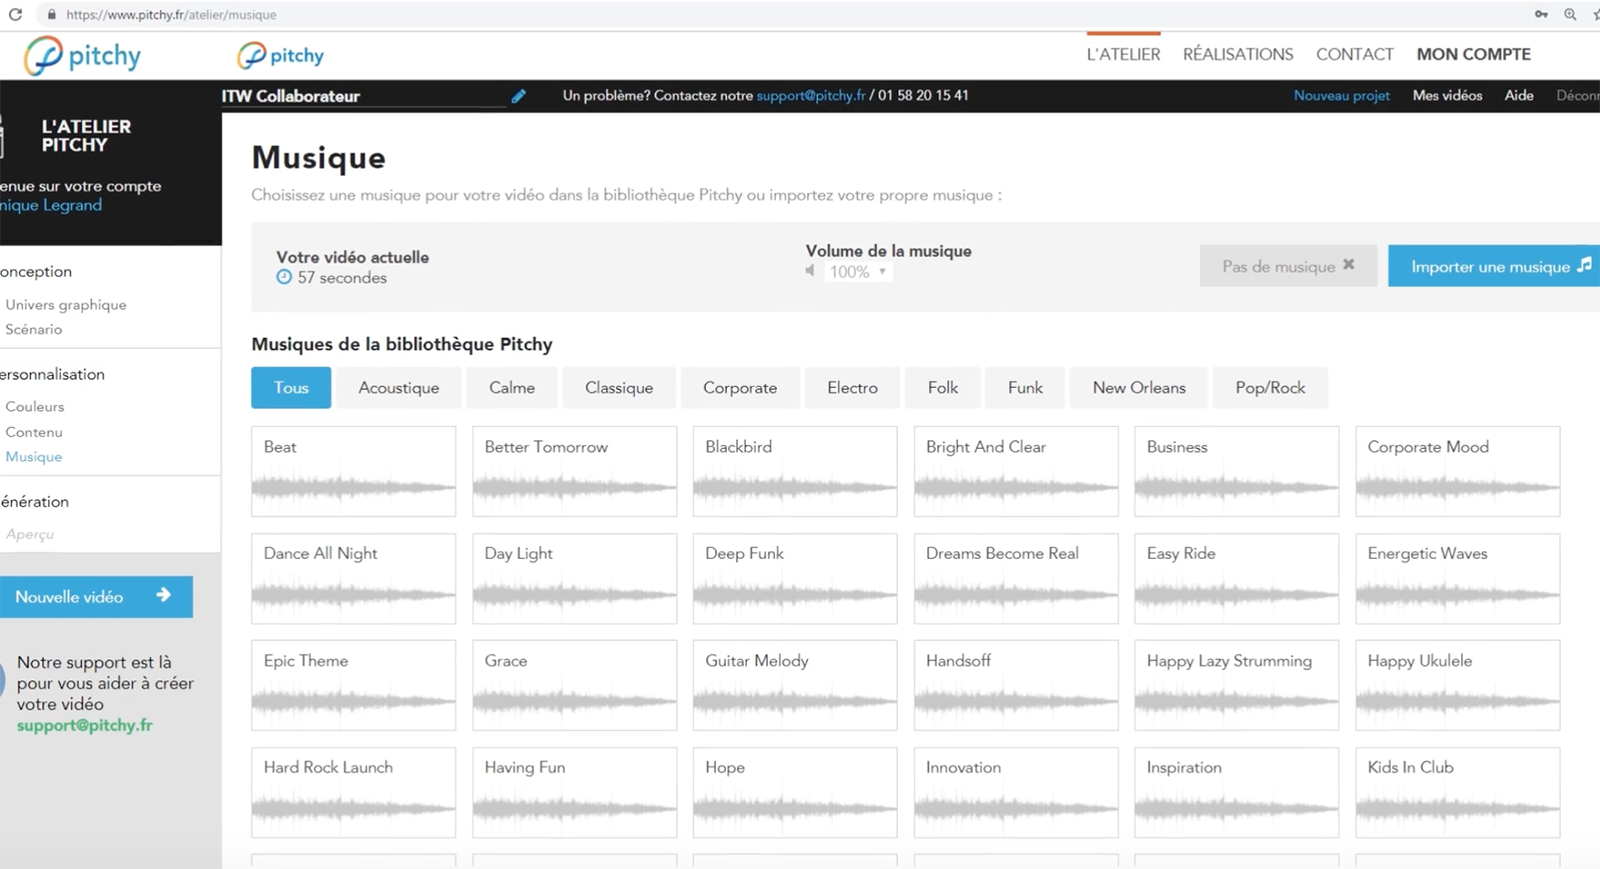
Task: Reload the page with browser refresh icon
Action: click(15, 14)
